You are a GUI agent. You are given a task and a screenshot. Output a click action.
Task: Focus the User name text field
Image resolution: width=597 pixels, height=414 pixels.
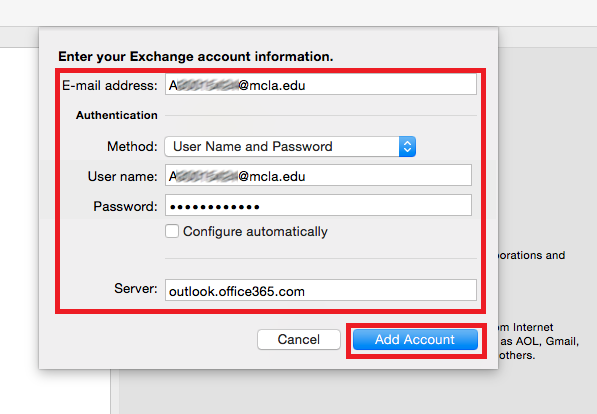(318, 175)
